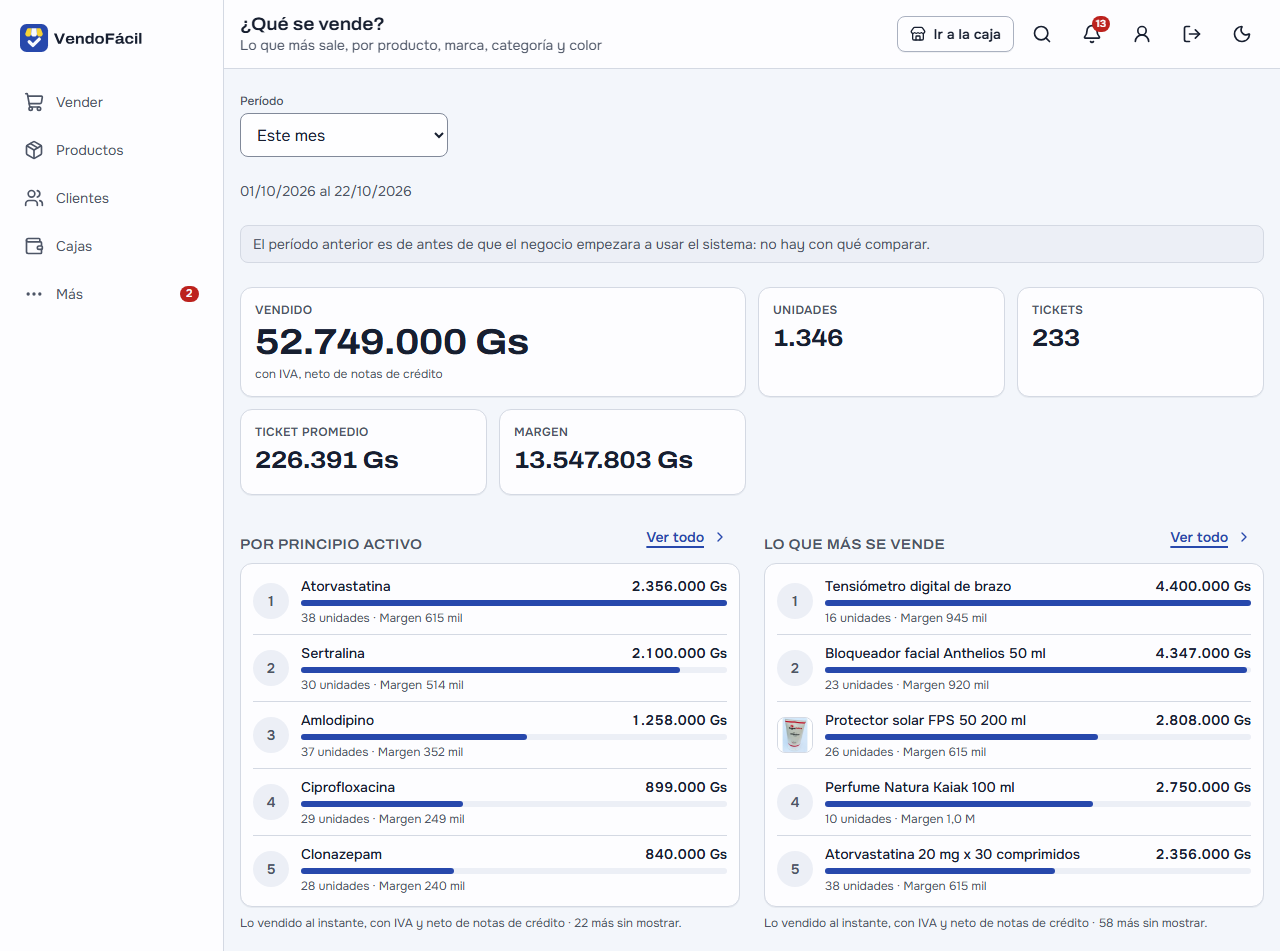1280x951 pixels.
Task: Open the Período dropdown showing Este mes
Action: (344, 135)
